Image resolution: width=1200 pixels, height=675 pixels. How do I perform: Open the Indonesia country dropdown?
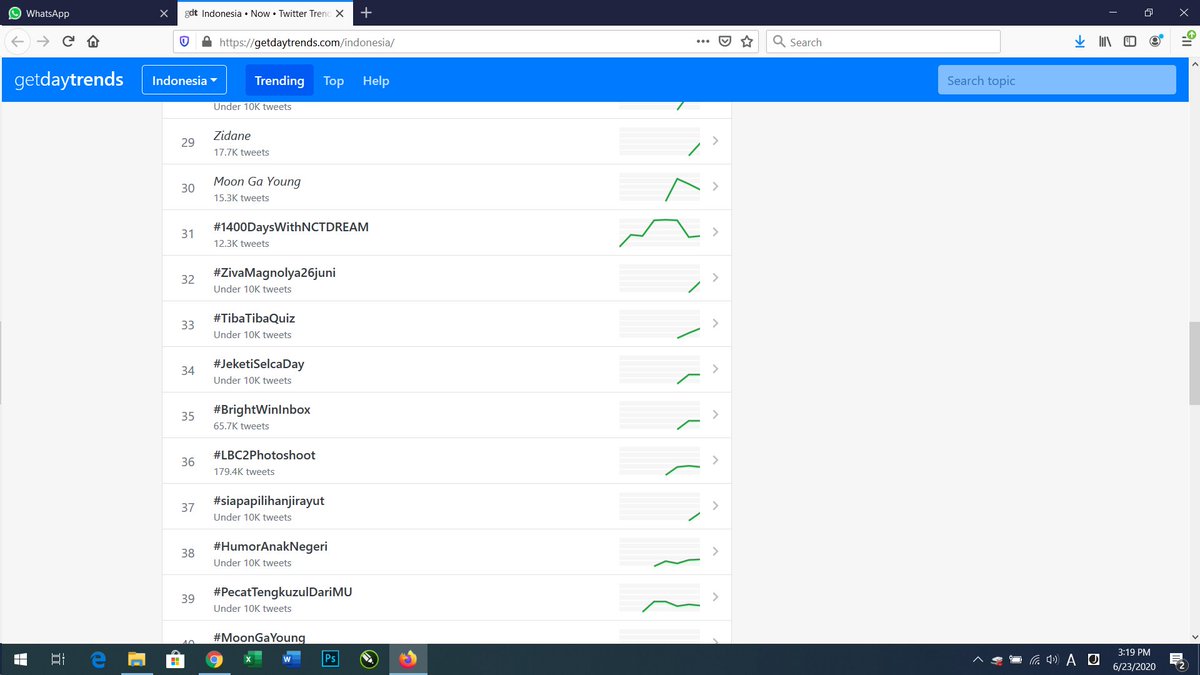(x=185, y=80)
